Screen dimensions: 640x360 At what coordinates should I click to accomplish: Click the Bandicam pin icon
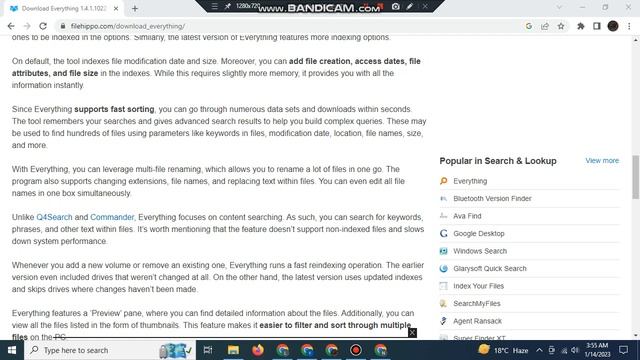228,6
